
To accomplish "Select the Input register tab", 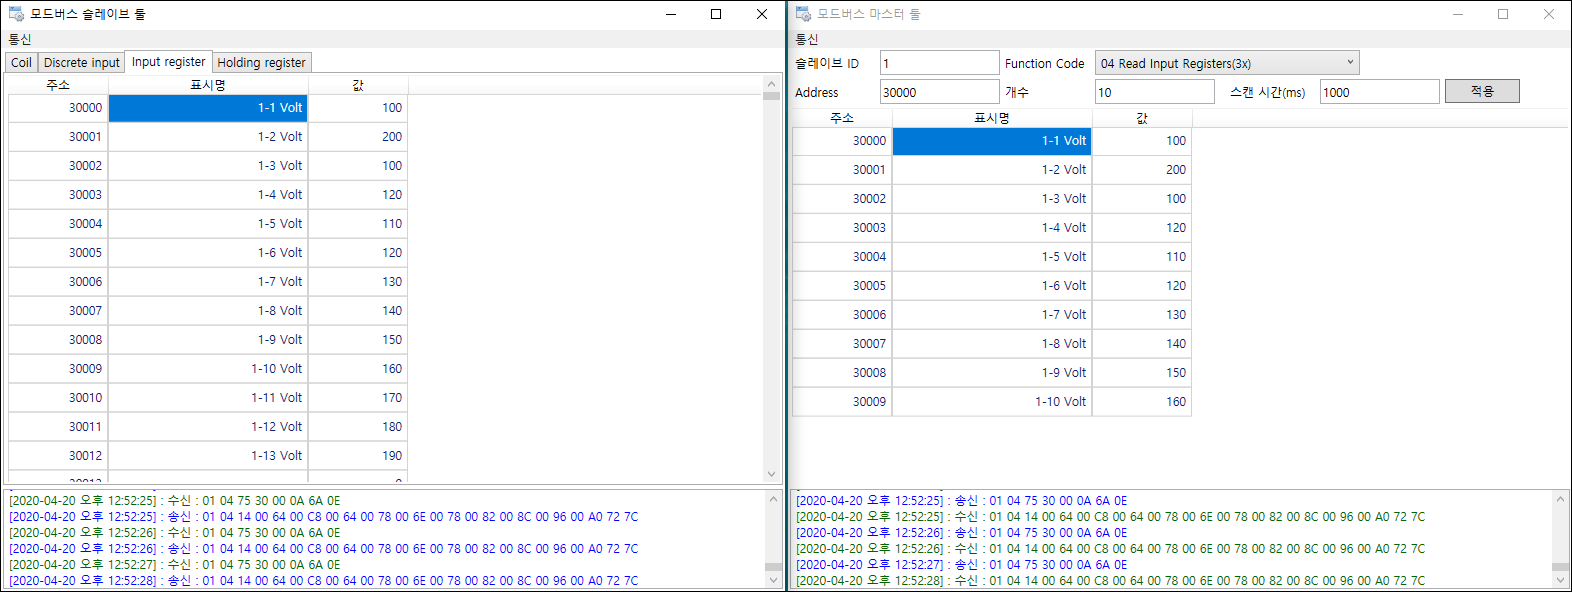I will (x=168, y=61).
